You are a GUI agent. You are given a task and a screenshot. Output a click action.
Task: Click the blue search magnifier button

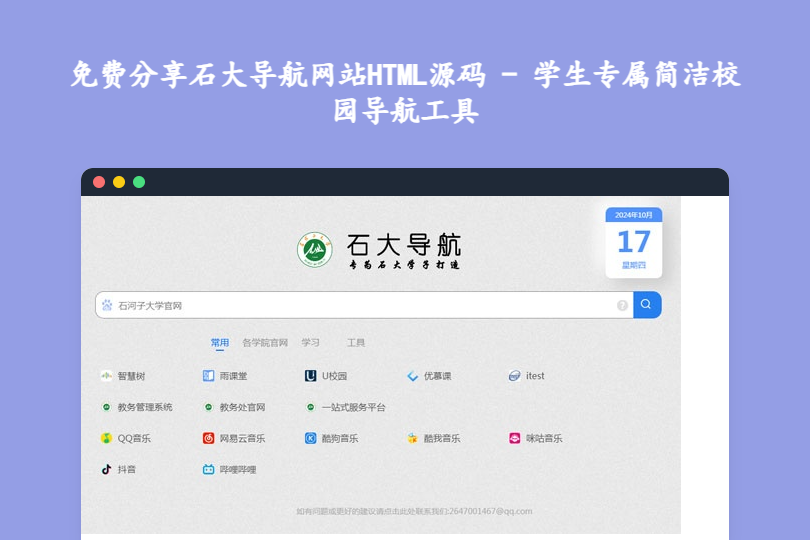pos(647,305)
